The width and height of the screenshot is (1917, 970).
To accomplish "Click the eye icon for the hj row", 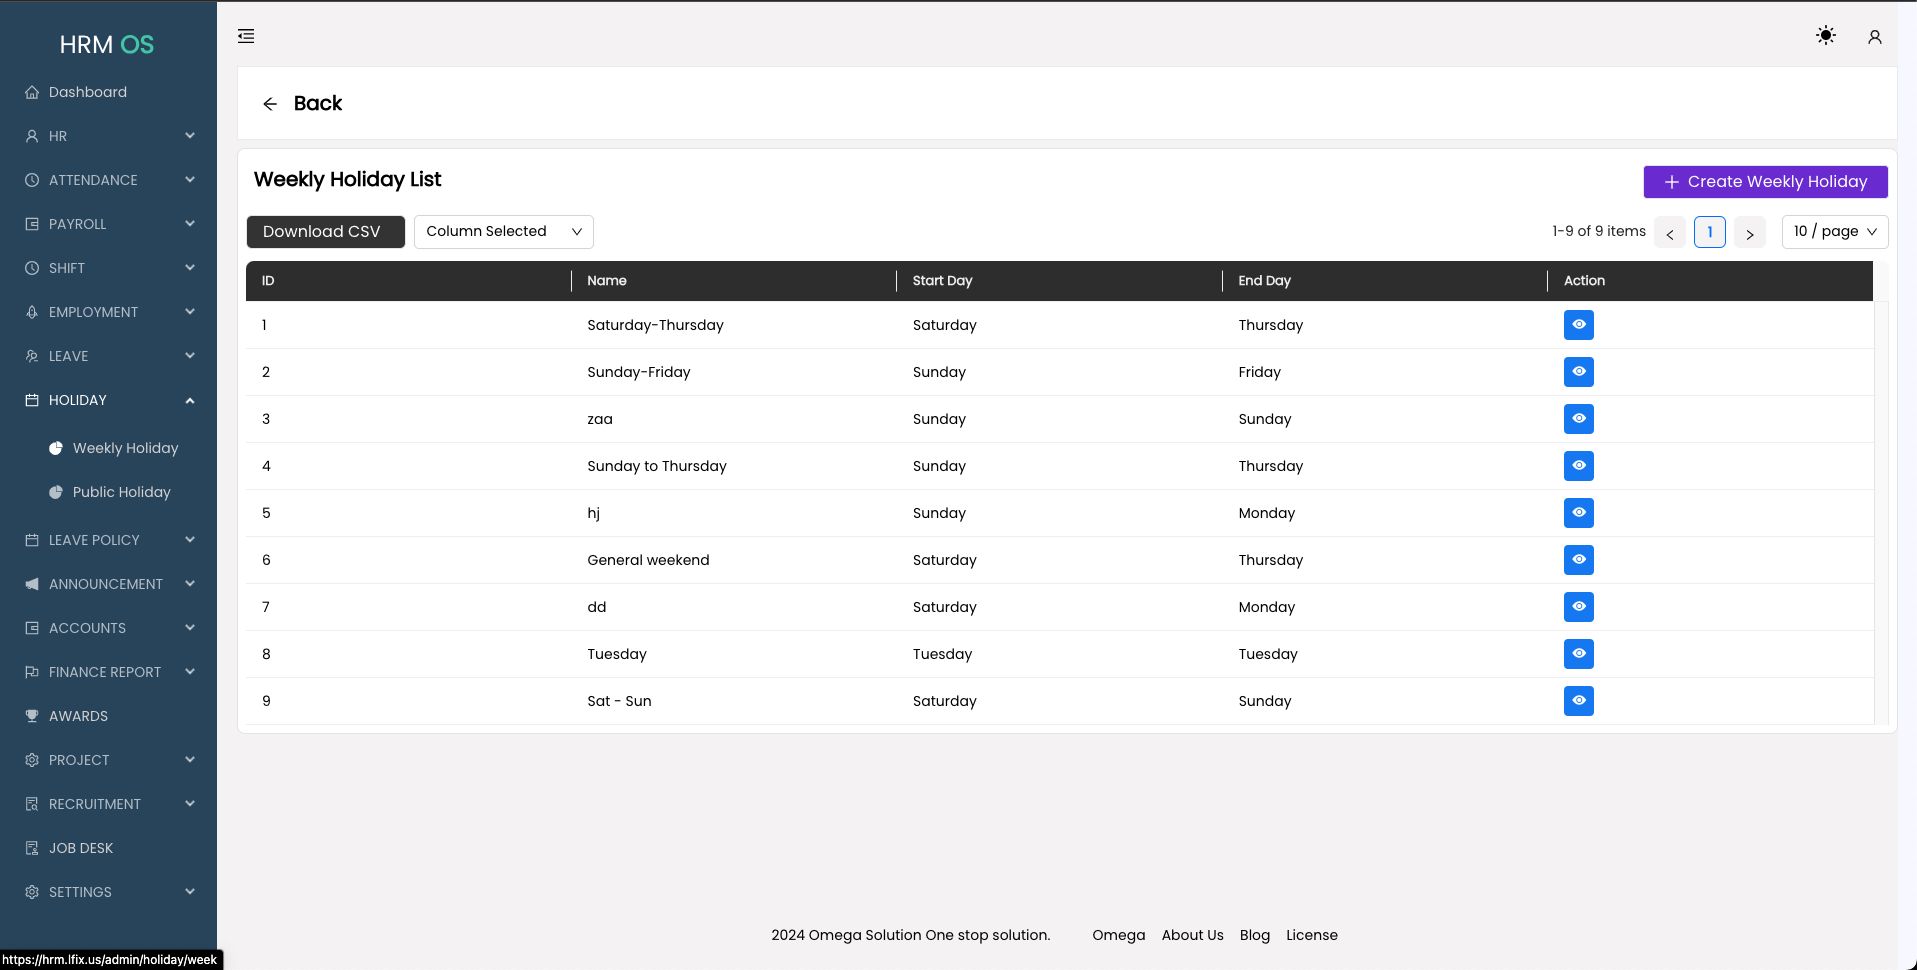I will (1578, 513).
